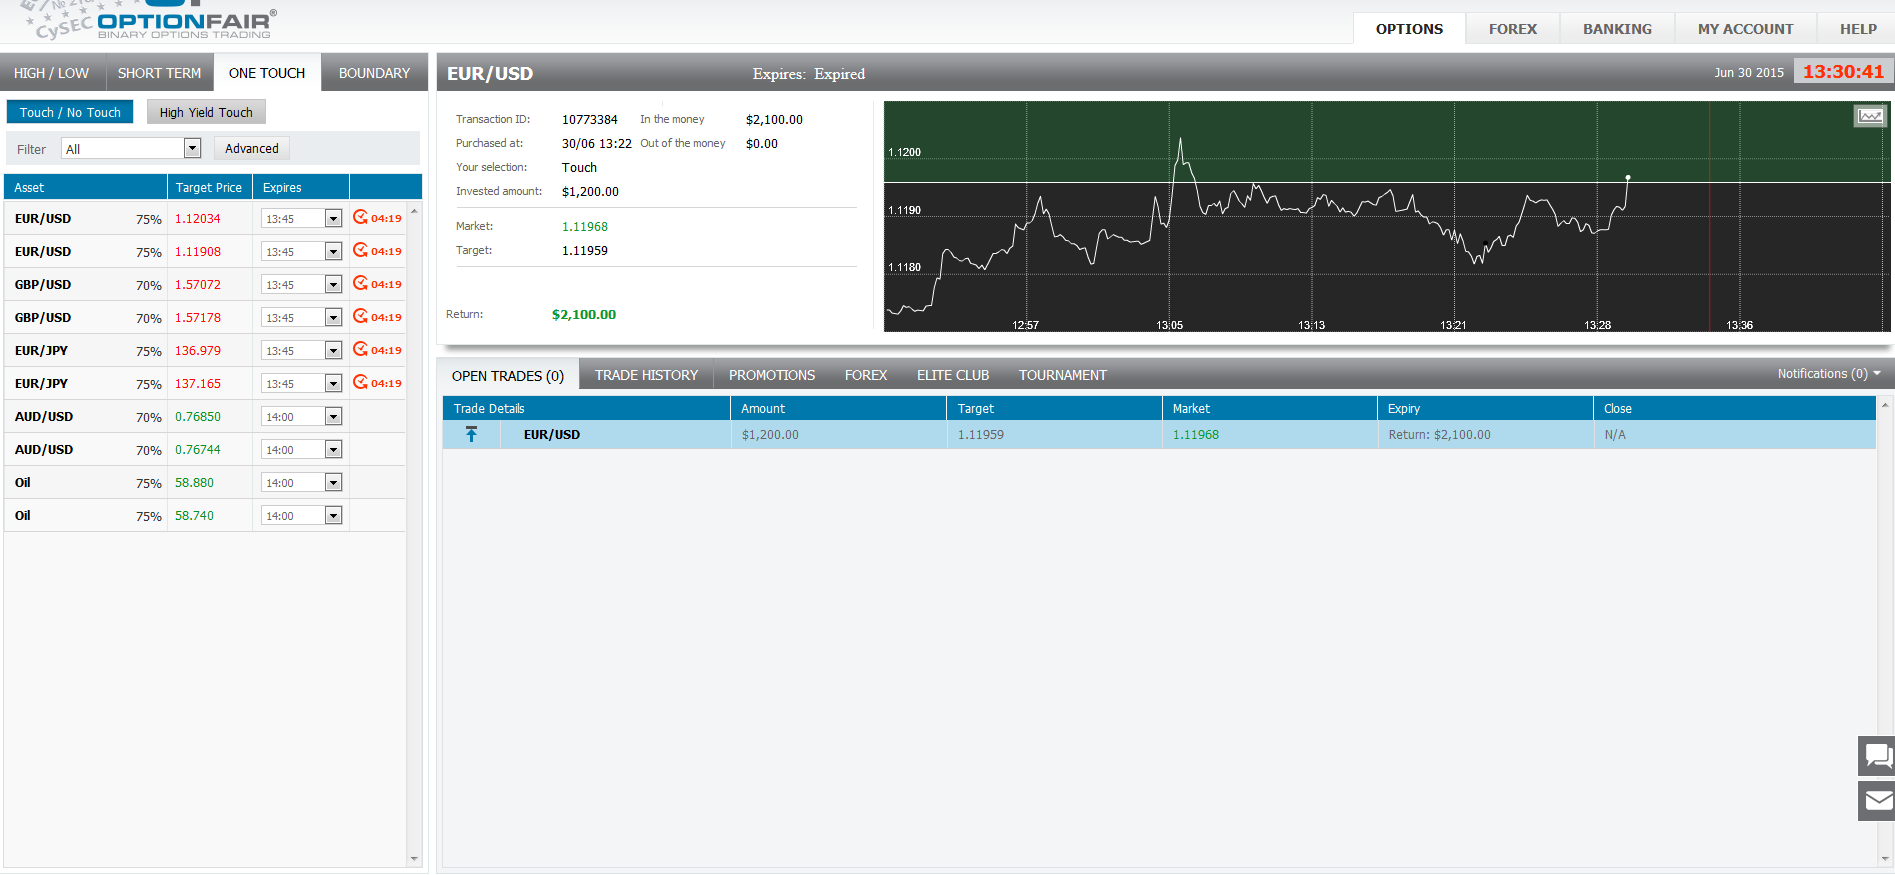Click the chart type icon on graph

tap(1869, 116)
